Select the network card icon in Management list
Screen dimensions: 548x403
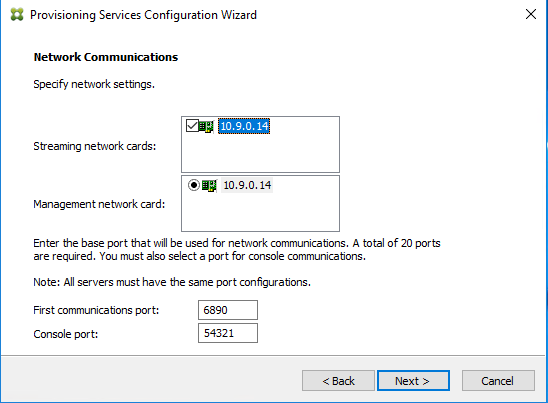coord(209,185)
